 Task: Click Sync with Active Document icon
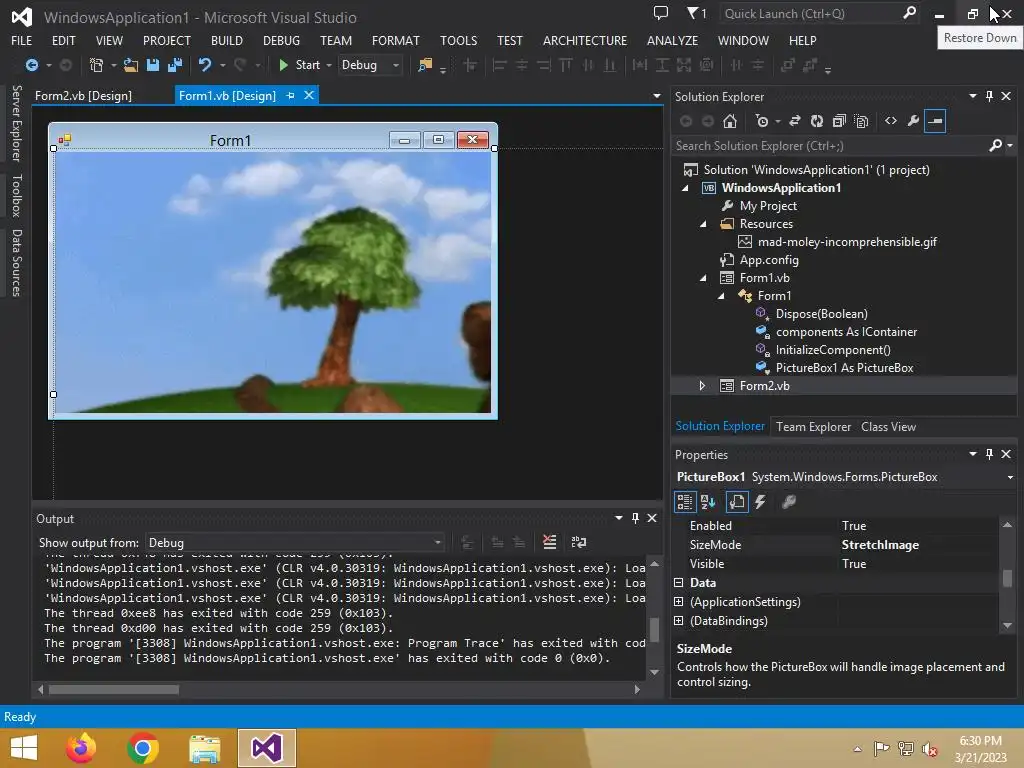coord(795,121)
